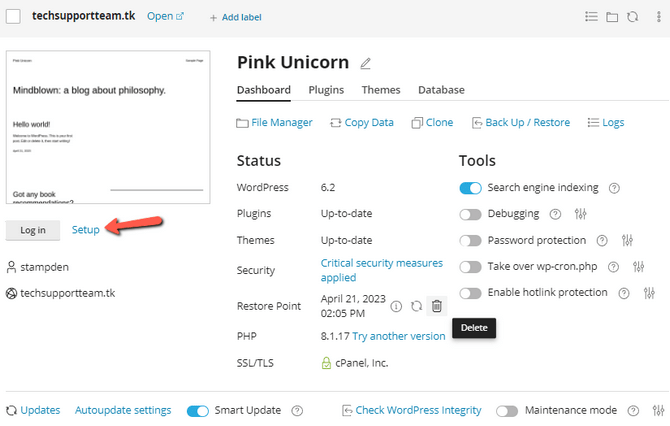Click the refresh icon in top header
Viewport: 670px width, 426px height.
[632, 17]
